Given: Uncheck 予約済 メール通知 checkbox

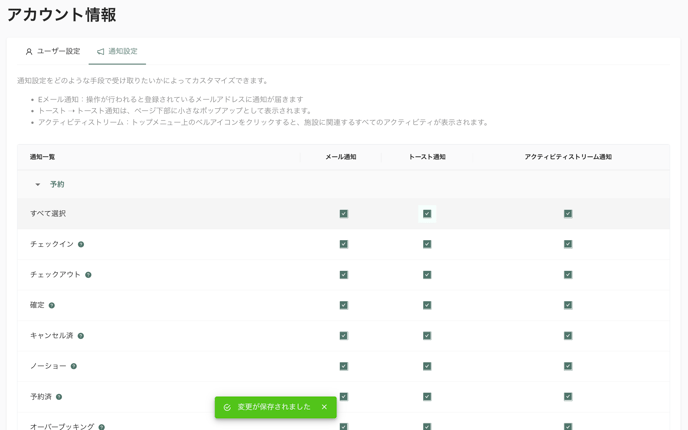Looking at the screenshot, I should pyautogui.click(x=344, y=397).
